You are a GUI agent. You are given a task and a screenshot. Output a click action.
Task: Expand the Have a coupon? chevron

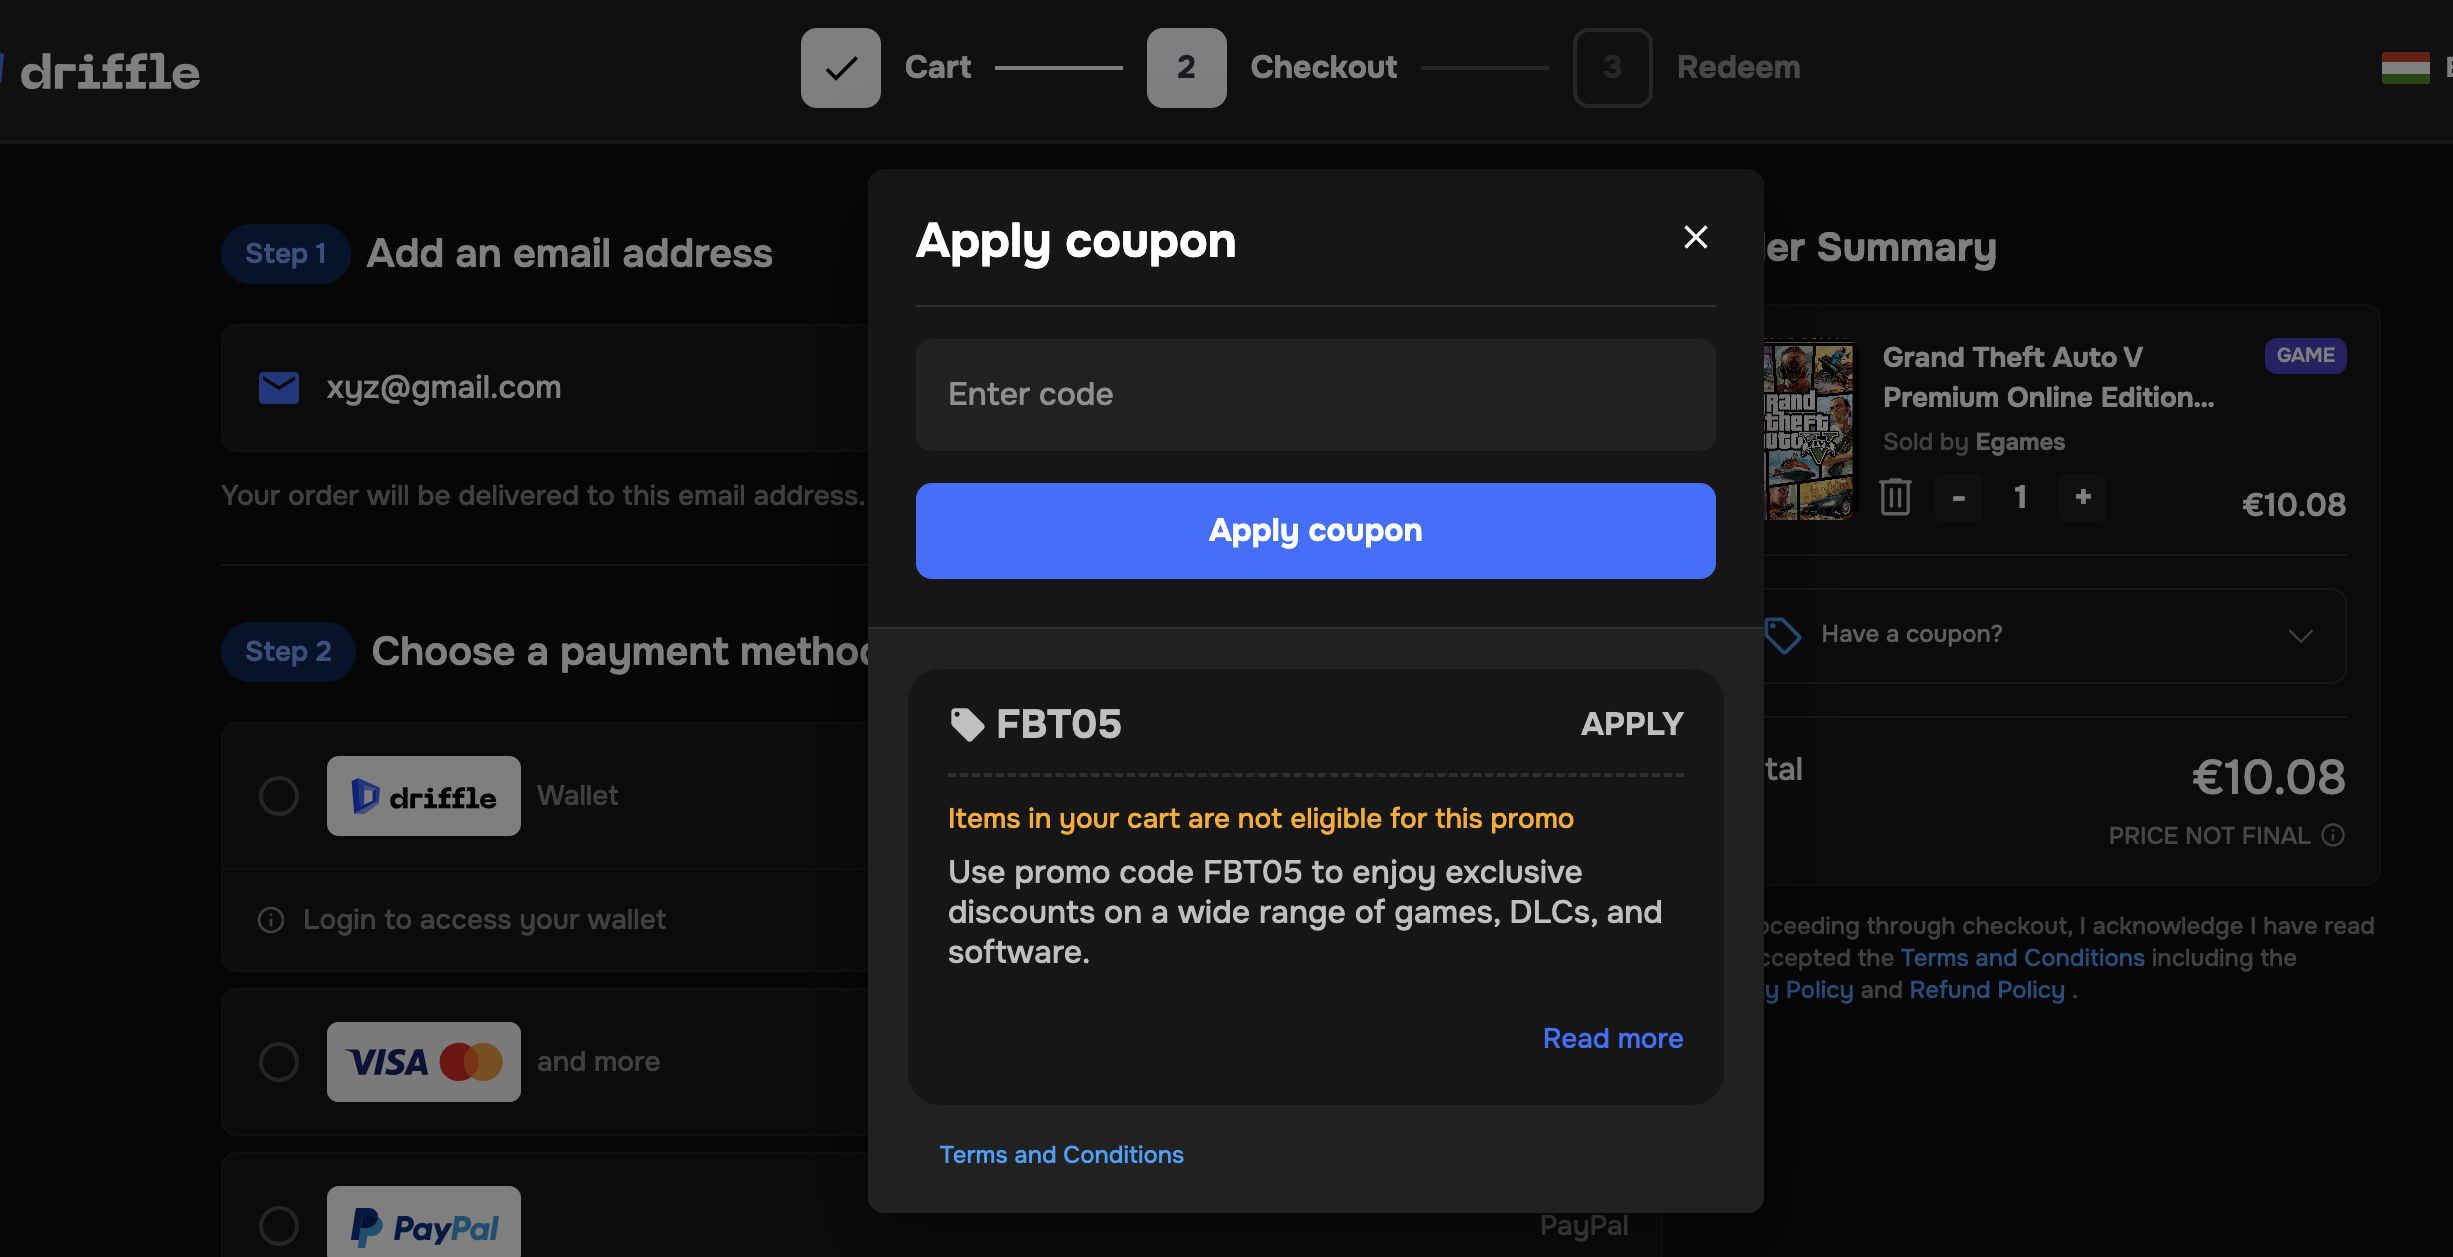(x=2300, y=636)
